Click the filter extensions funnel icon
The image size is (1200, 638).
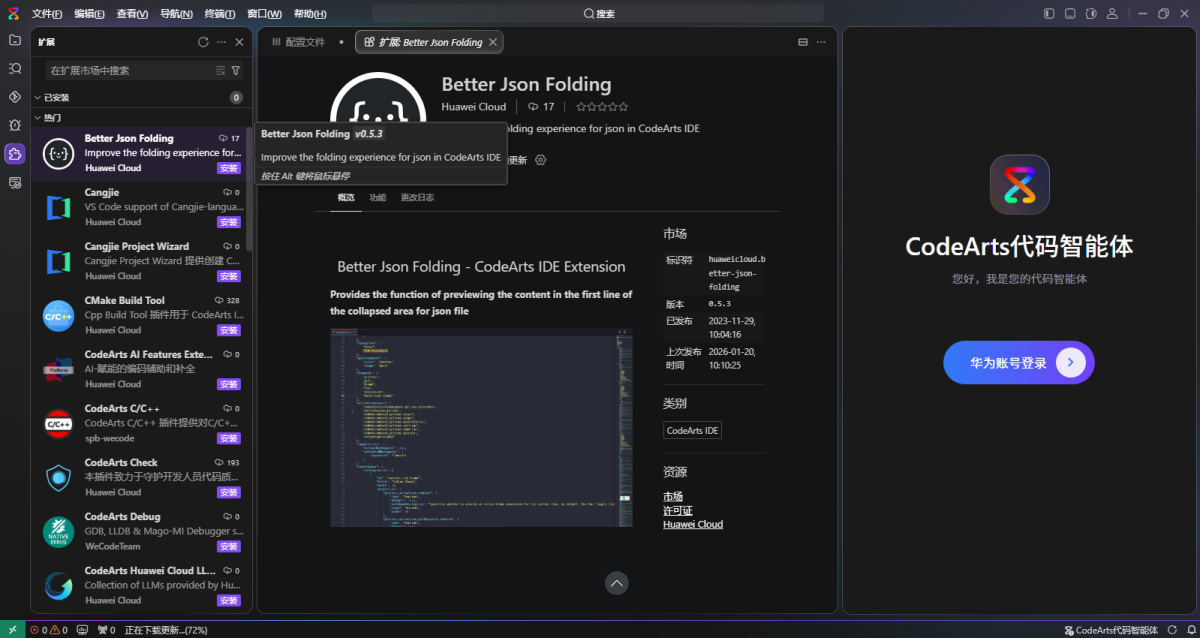[236, 71]
